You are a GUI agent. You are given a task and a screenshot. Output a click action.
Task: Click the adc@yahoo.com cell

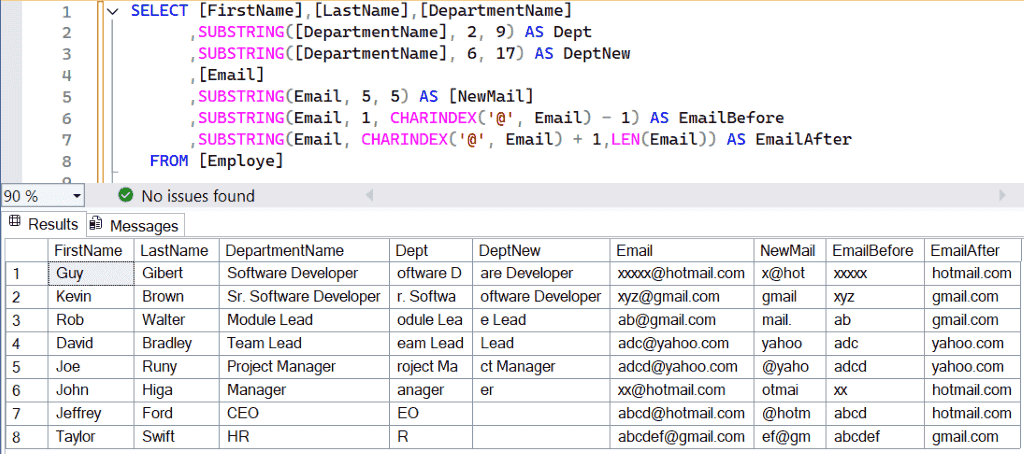[x=682, y=343]
